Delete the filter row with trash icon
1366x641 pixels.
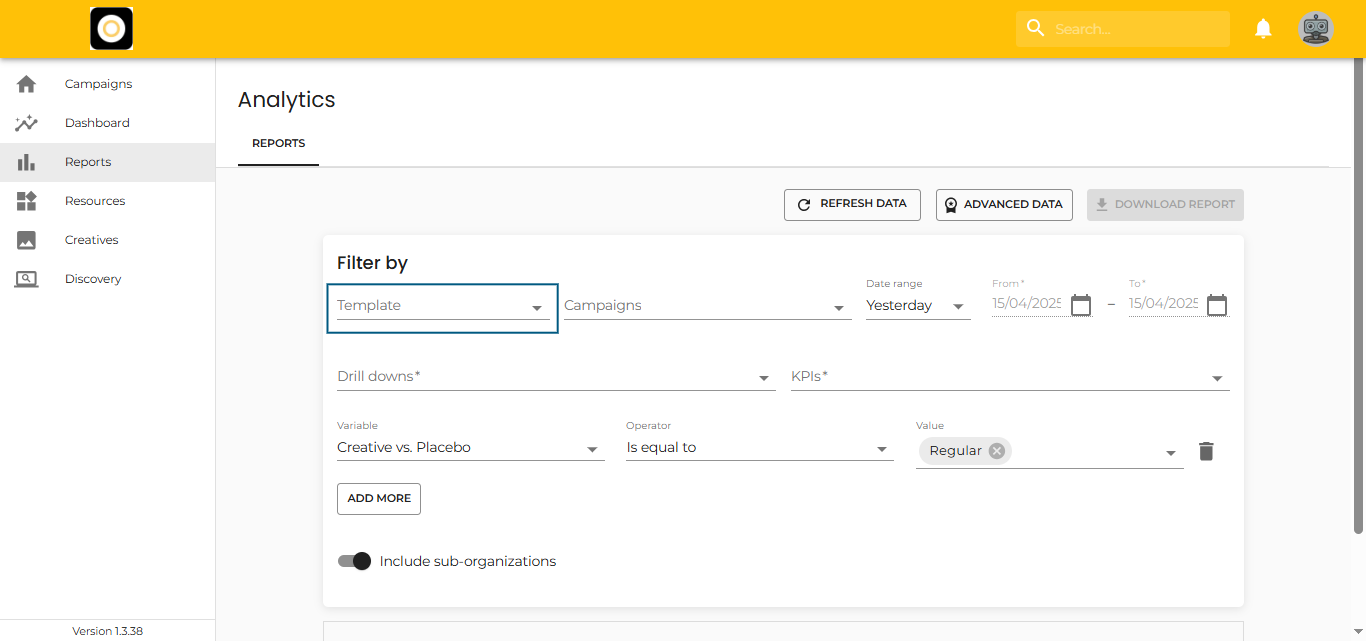pyautogui.click(x=1206, y=451)
